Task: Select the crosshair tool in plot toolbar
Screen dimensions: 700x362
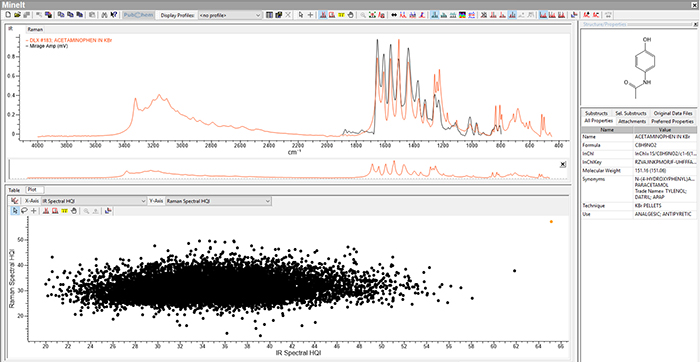Action: (34, 211)
